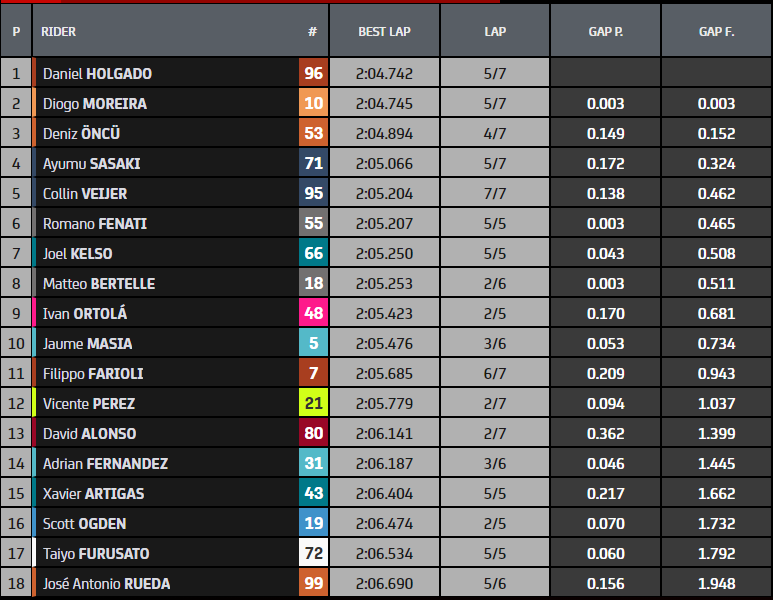The height and width of the screenshot is (600, 773).
Task: Click Collin VEIJER's best lap time 2:05.204
Action: (x=384, y=194)
